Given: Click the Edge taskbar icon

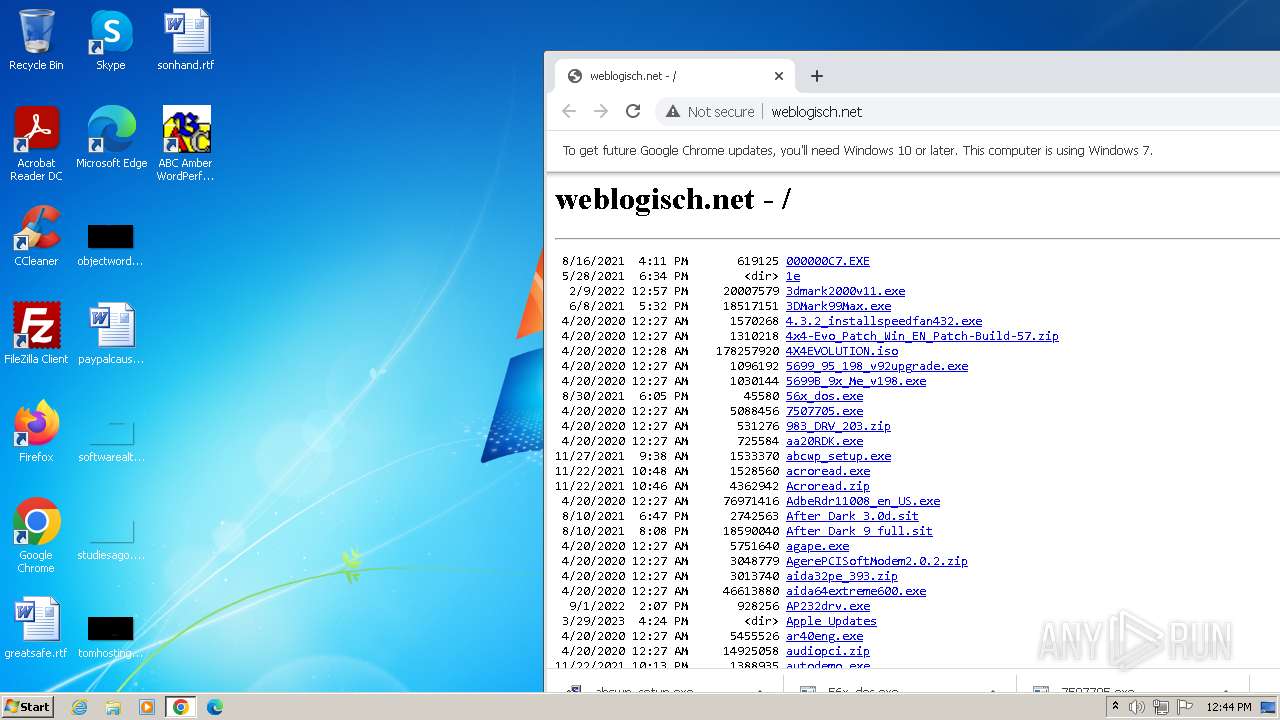Looking at the screenshot, I should [x=214, y=707].
